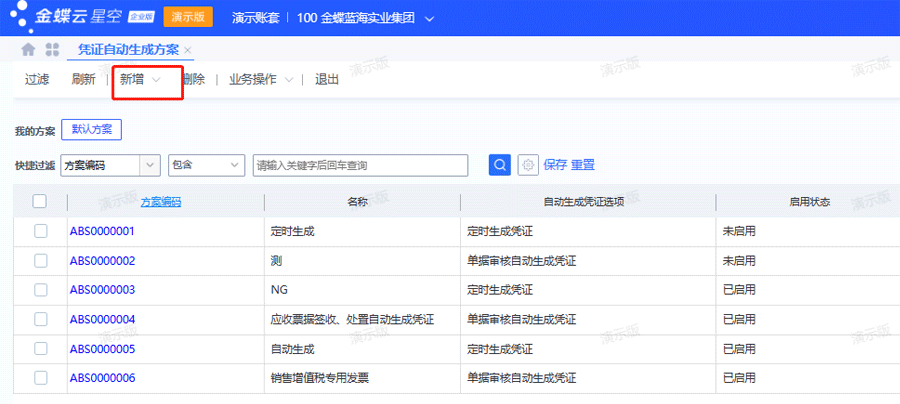Click 刷新 in the toolbar
900x404 pixels.
(x=84, y=80)
